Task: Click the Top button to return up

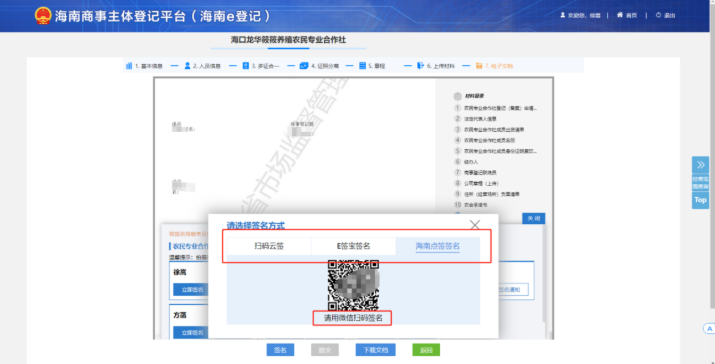Action: (x=700, y=200)
